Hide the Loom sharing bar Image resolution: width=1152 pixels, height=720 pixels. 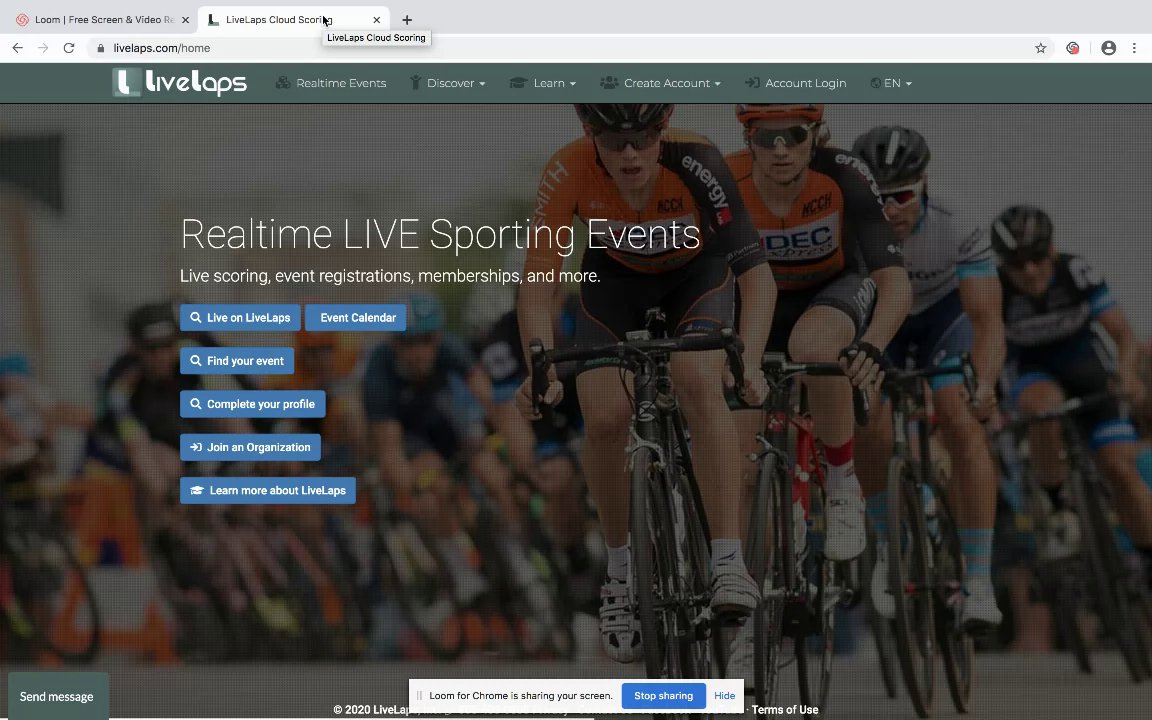click(x=724, y=695)
